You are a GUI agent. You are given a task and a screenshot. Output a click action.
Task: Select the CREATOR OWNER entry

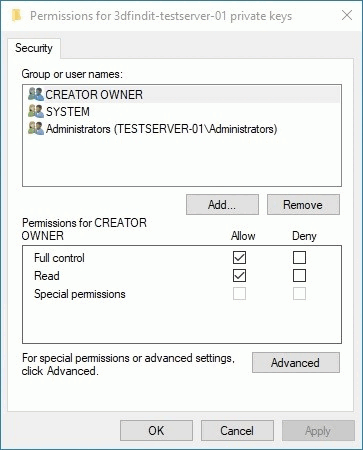point(182,94)
